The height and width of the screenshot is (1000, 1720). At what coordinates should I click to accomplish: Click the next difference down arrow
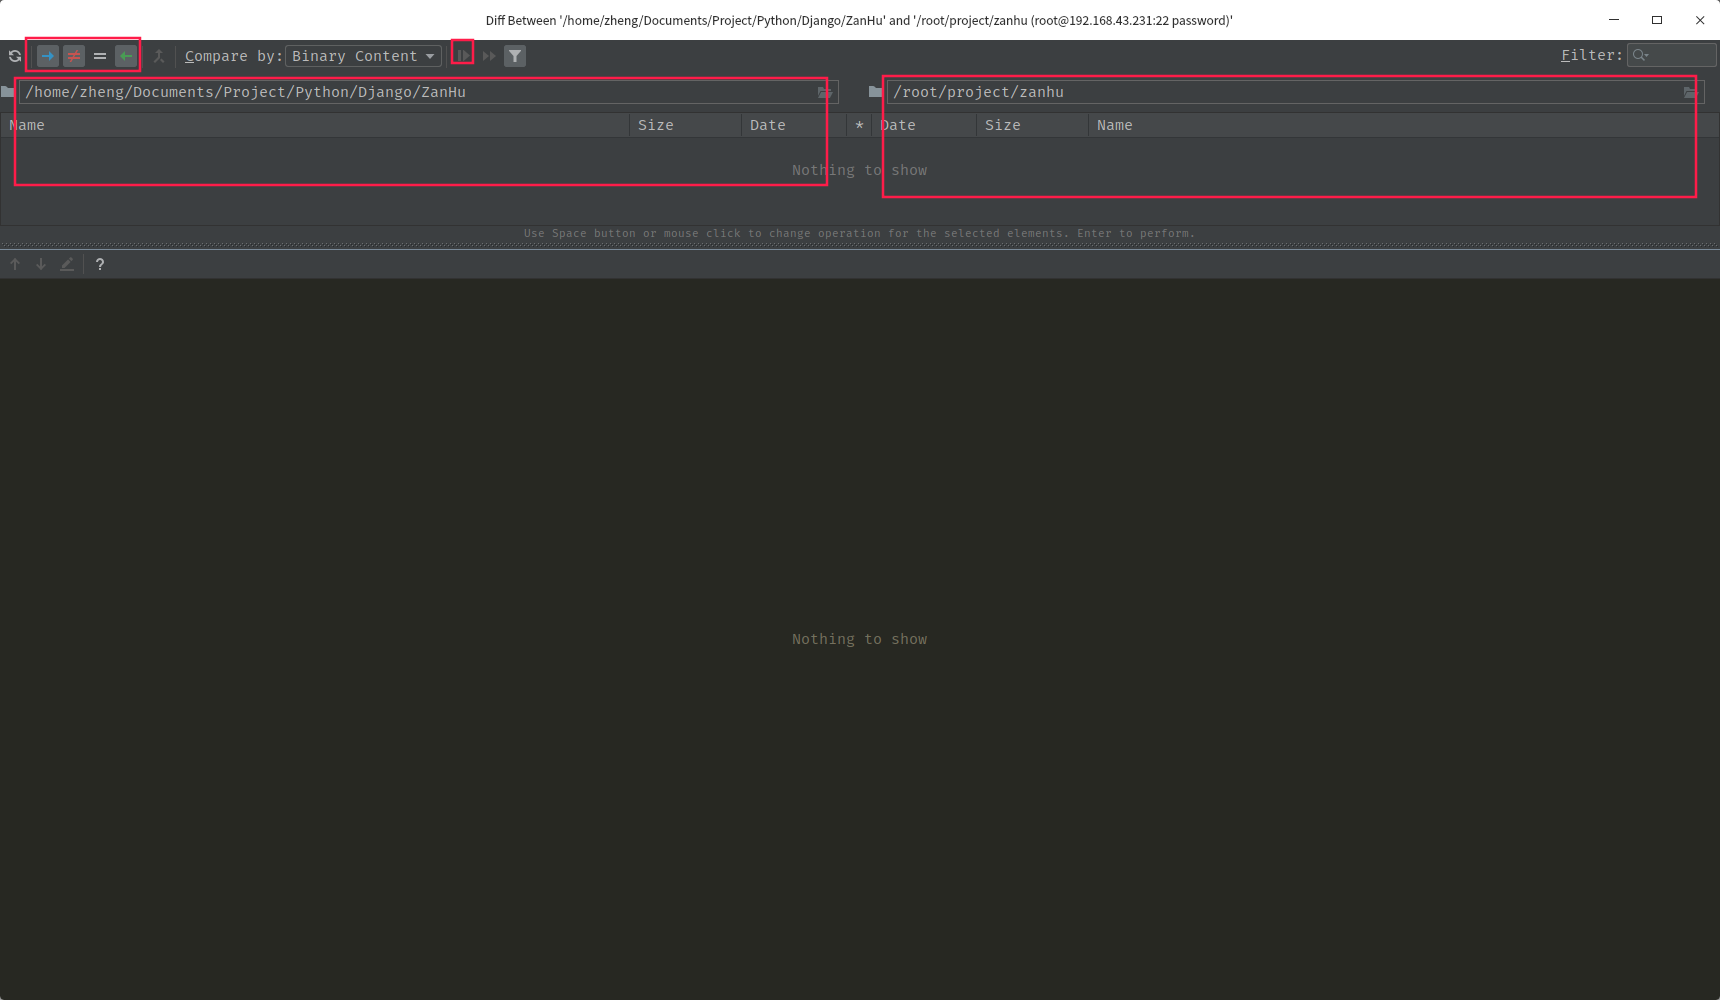(41, 264)
